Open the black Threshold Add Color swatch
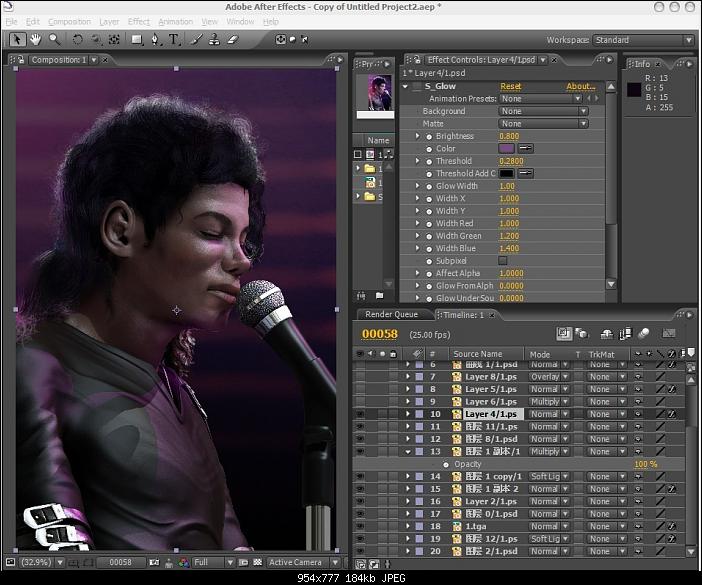 (x=506, y=173)
